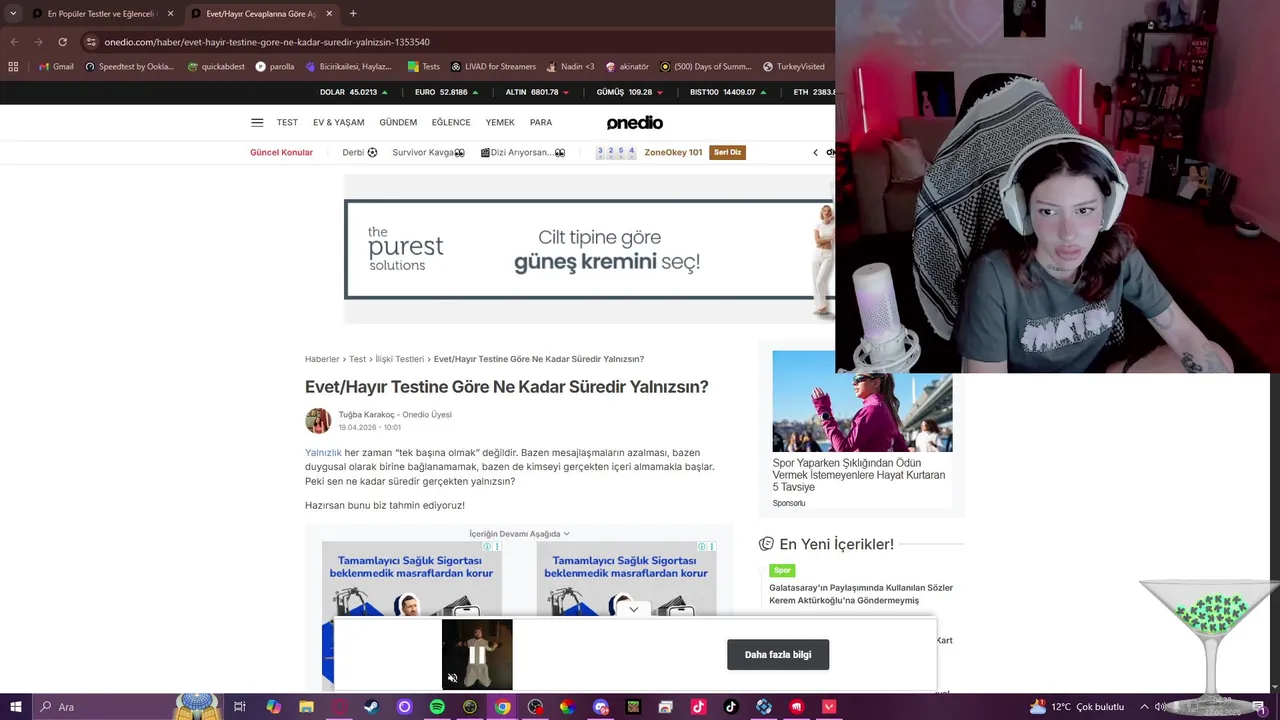Switch to Google Chrome in taskbar
Viewport: 1280px width, 720px height.
pyautogui.click(x=502, y=707)
